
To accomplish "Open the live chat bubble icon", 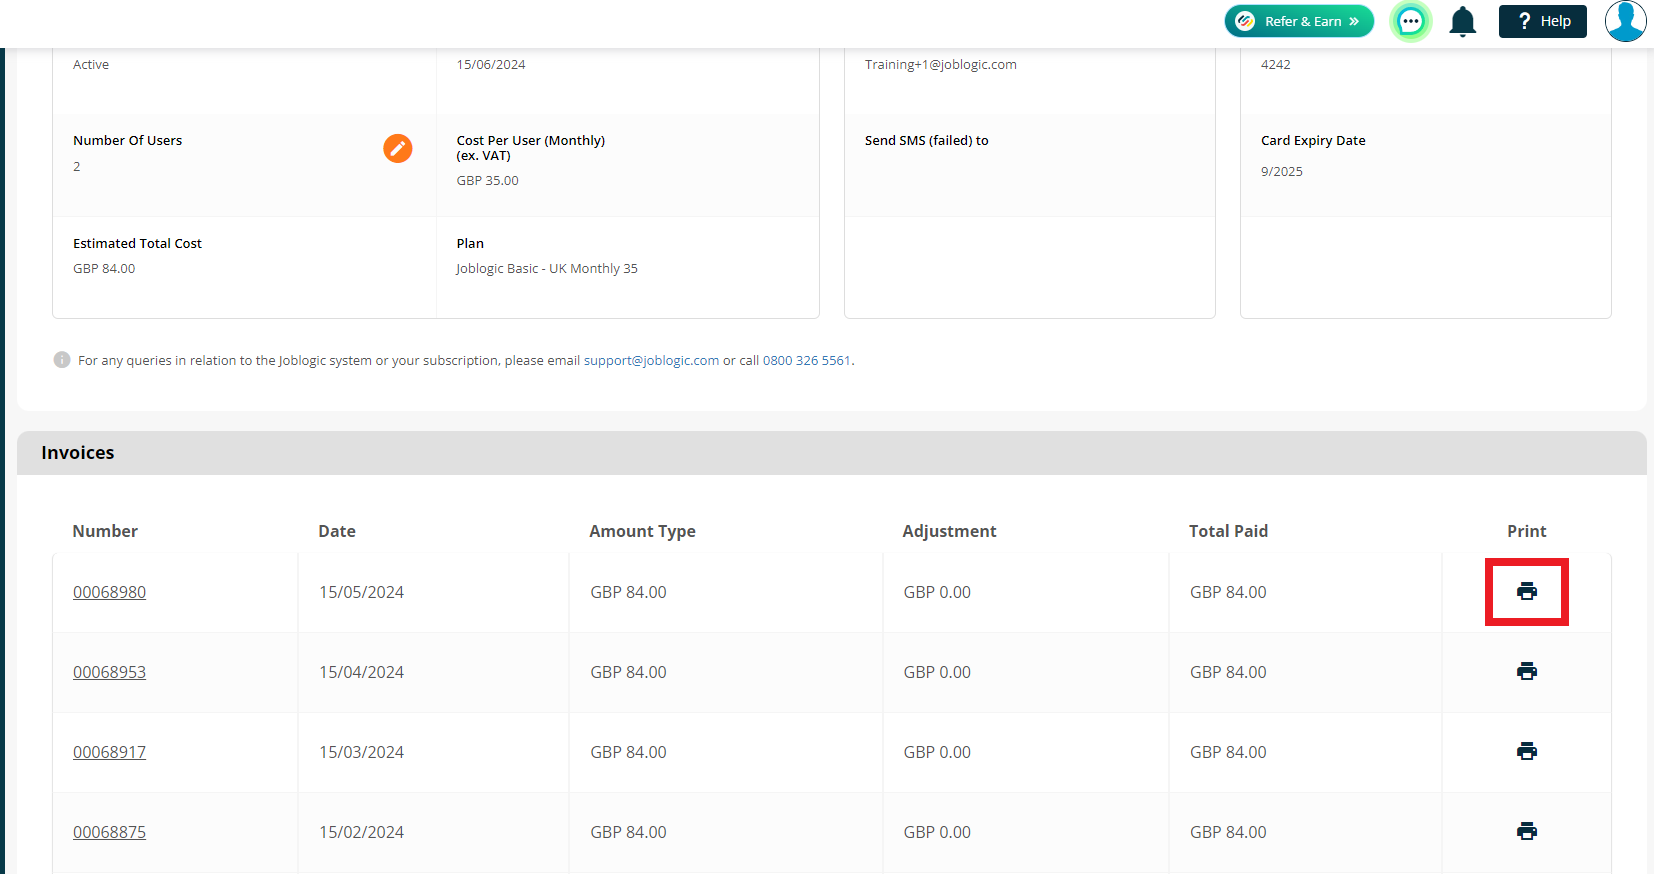I will pos(1411,21).
